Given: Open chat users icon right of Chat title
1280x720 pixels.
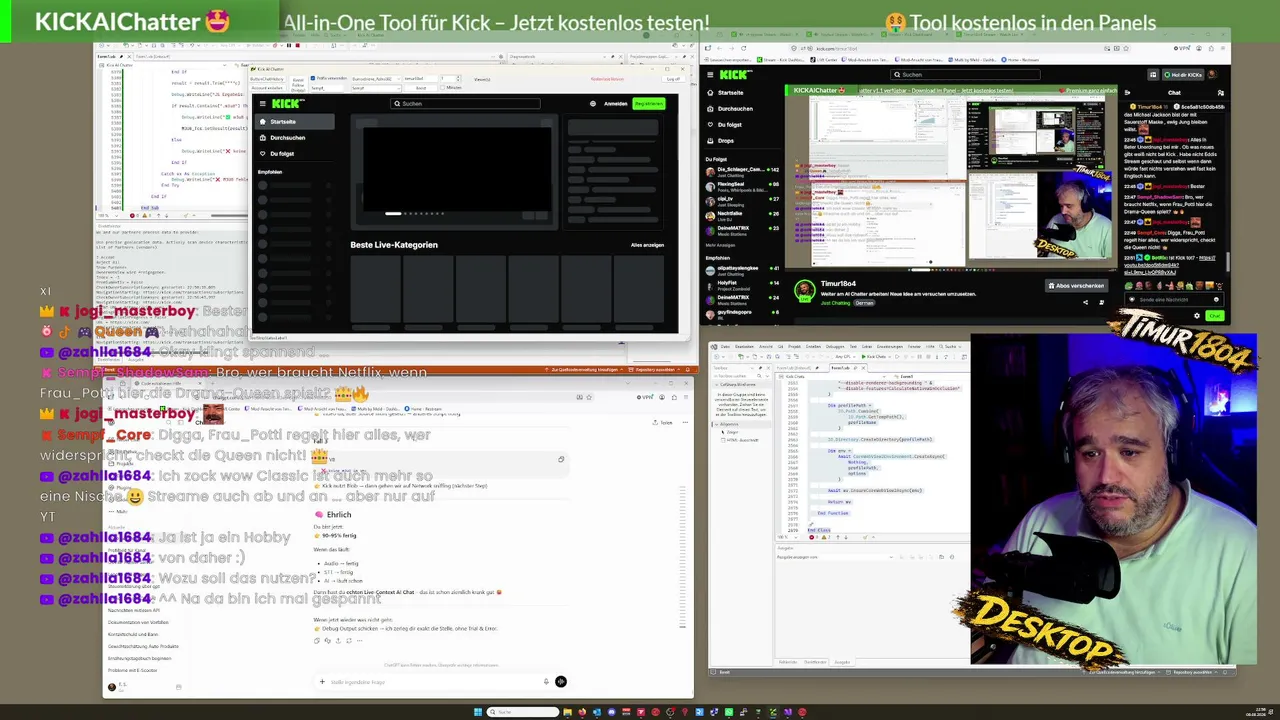Looking at the screenshot, I should [x=1220, y=93].
